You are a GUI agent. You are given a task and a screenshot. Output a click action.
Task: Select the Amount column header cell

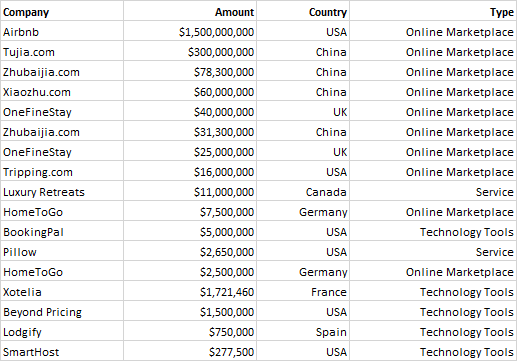click(x=190, y=11)
